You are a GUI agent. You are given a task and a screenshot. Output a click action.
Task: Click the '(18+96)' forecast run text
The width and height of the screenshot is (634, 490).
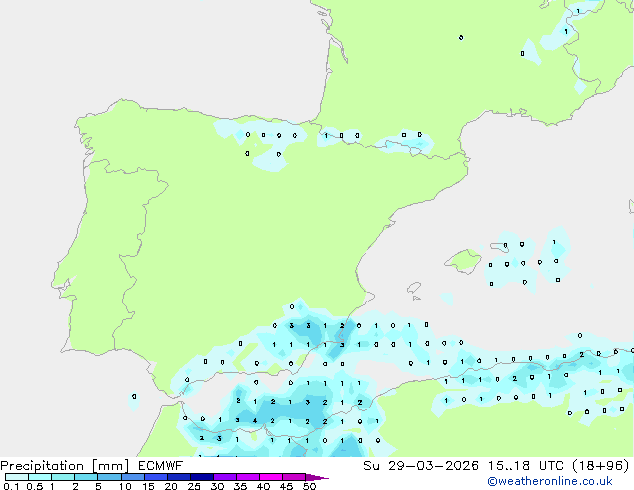pos(601,466)
